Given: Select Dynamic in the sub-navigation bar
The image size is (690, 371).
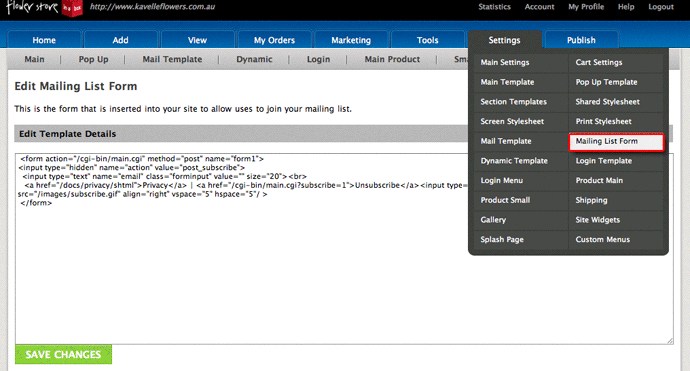Looking at the screenshot, I should (254, 59).
